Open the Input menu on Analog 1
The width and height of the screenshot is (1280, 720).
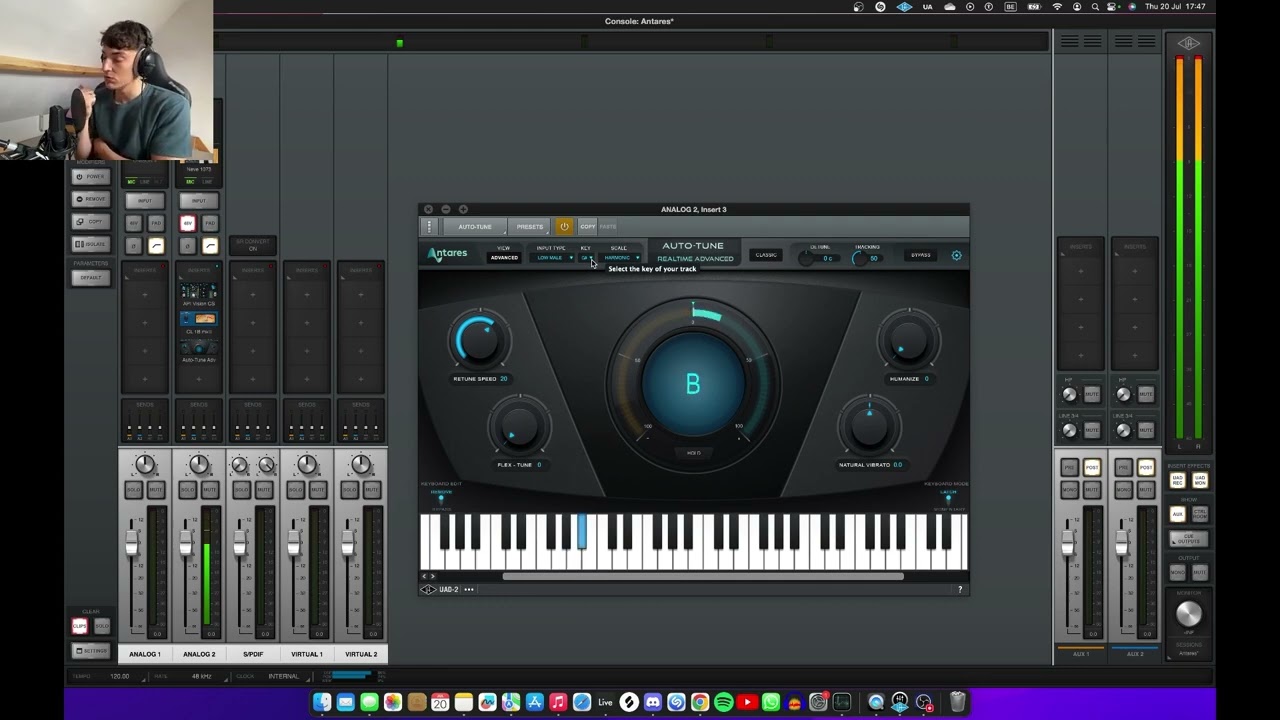pos(145,200)
